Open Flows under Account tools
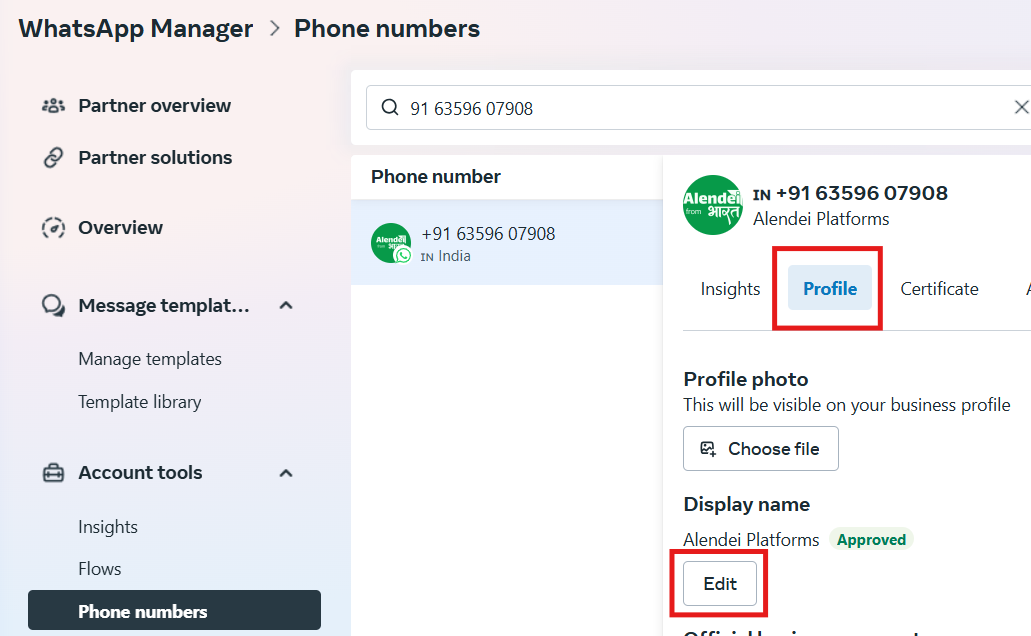This screenshot has height=636, width=1031. click(x=99, y=569)
